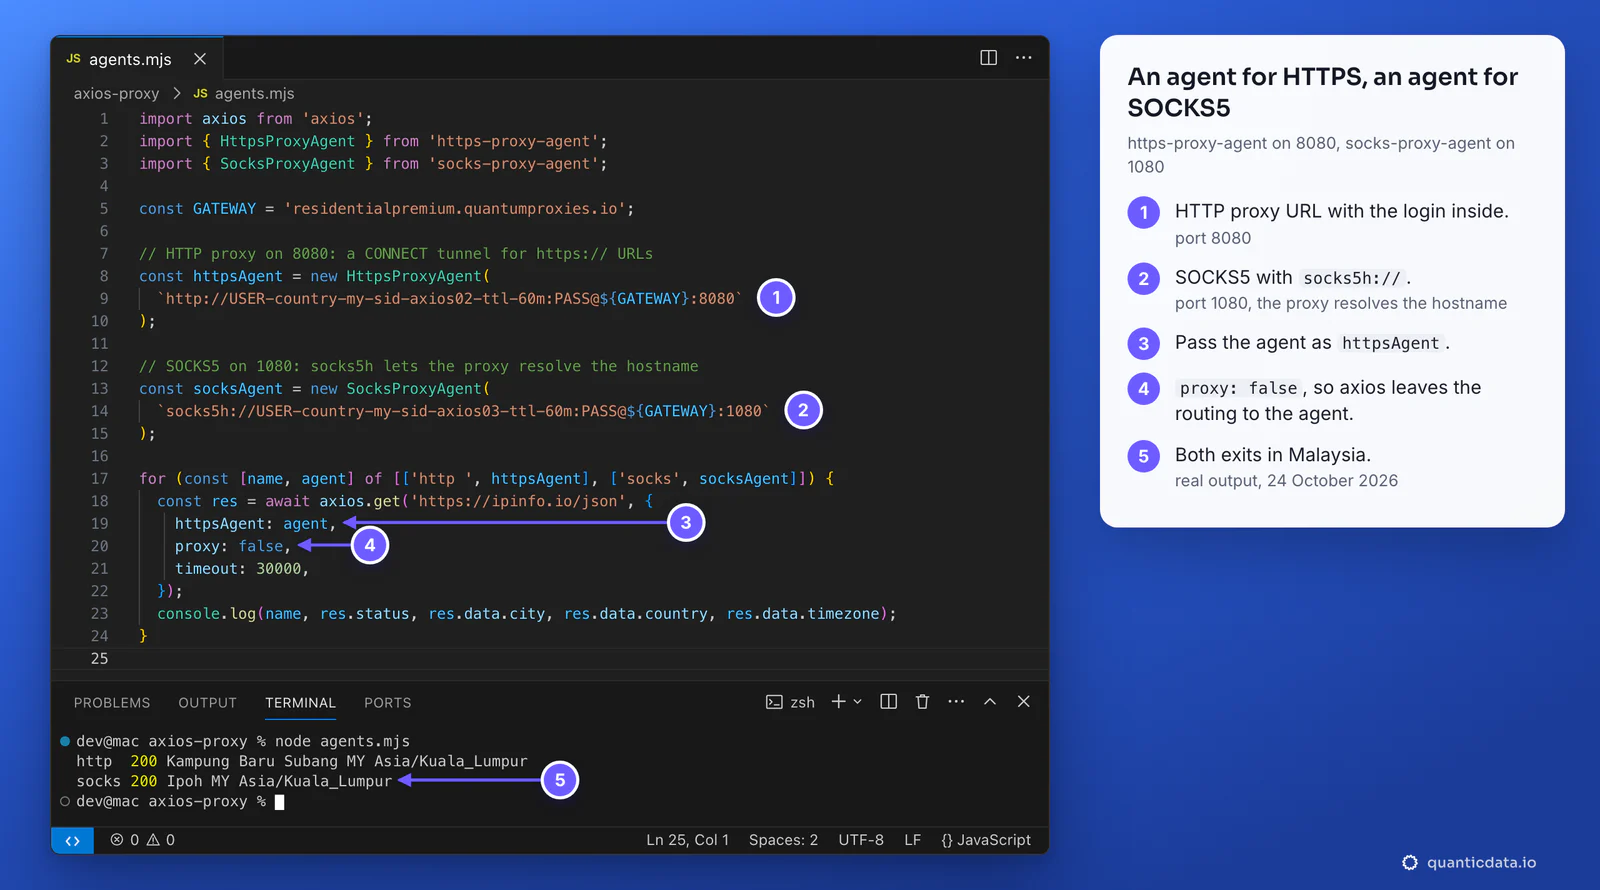This screenshot has width=1600, height=890.
Task: Switch to the PROBLEMS panel tab
Action: (112, 703)
